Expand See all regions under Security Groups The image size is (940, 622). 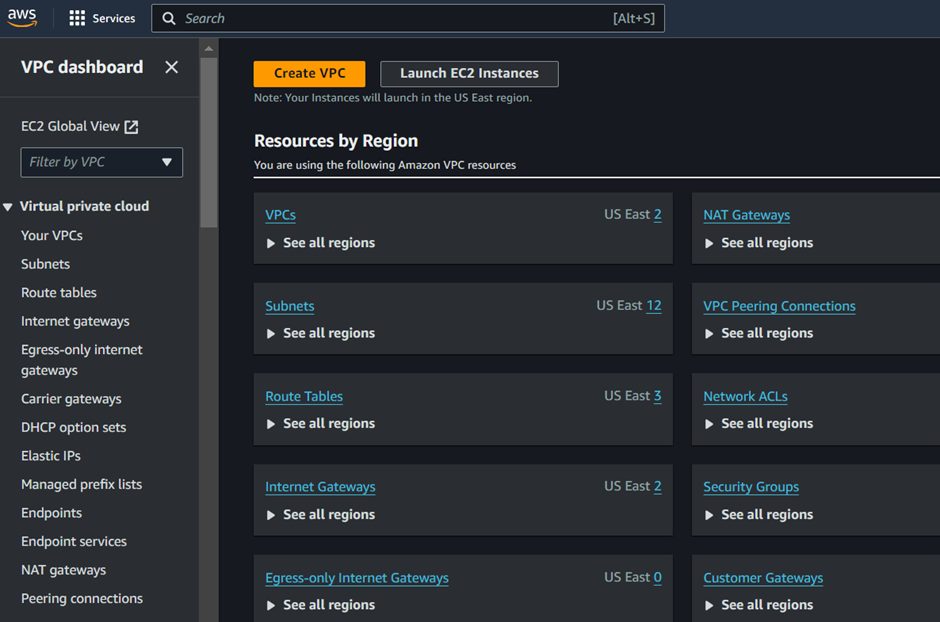tap(760, 515)
